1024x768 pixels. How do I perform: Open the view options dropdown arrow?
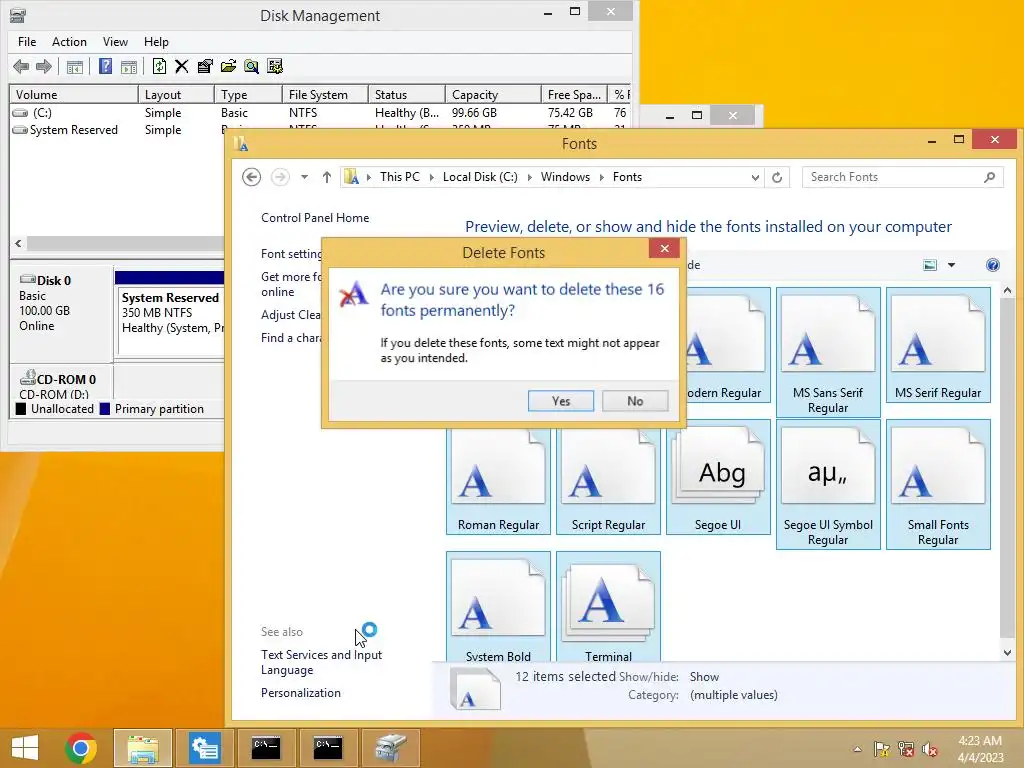tap(952, 265)
